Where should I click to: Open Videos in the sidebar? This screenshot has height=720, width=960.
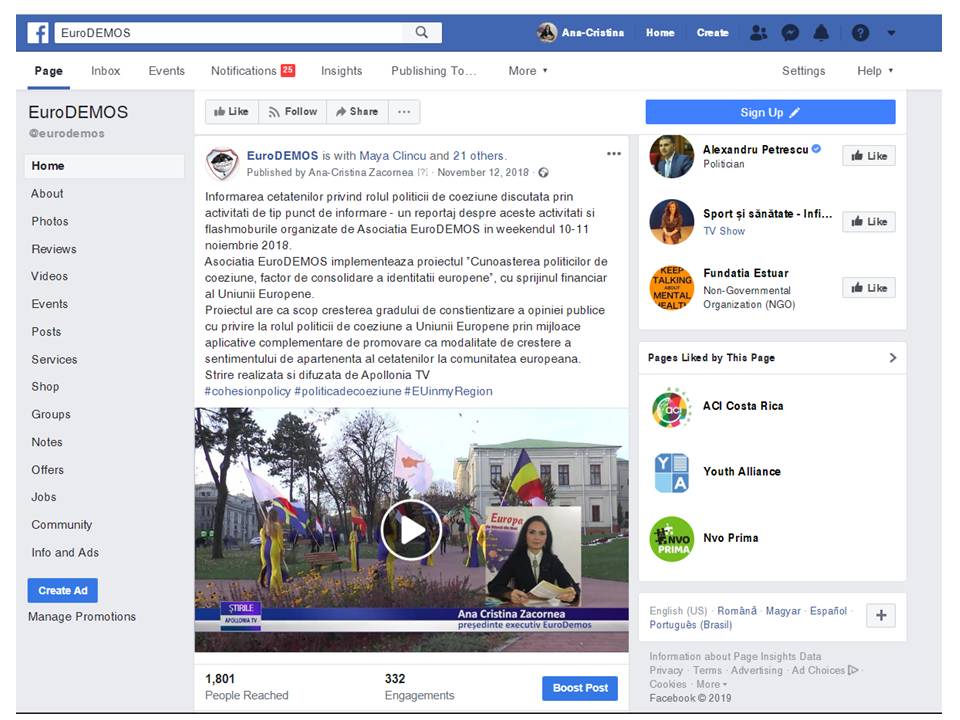[x=50, y=277]
